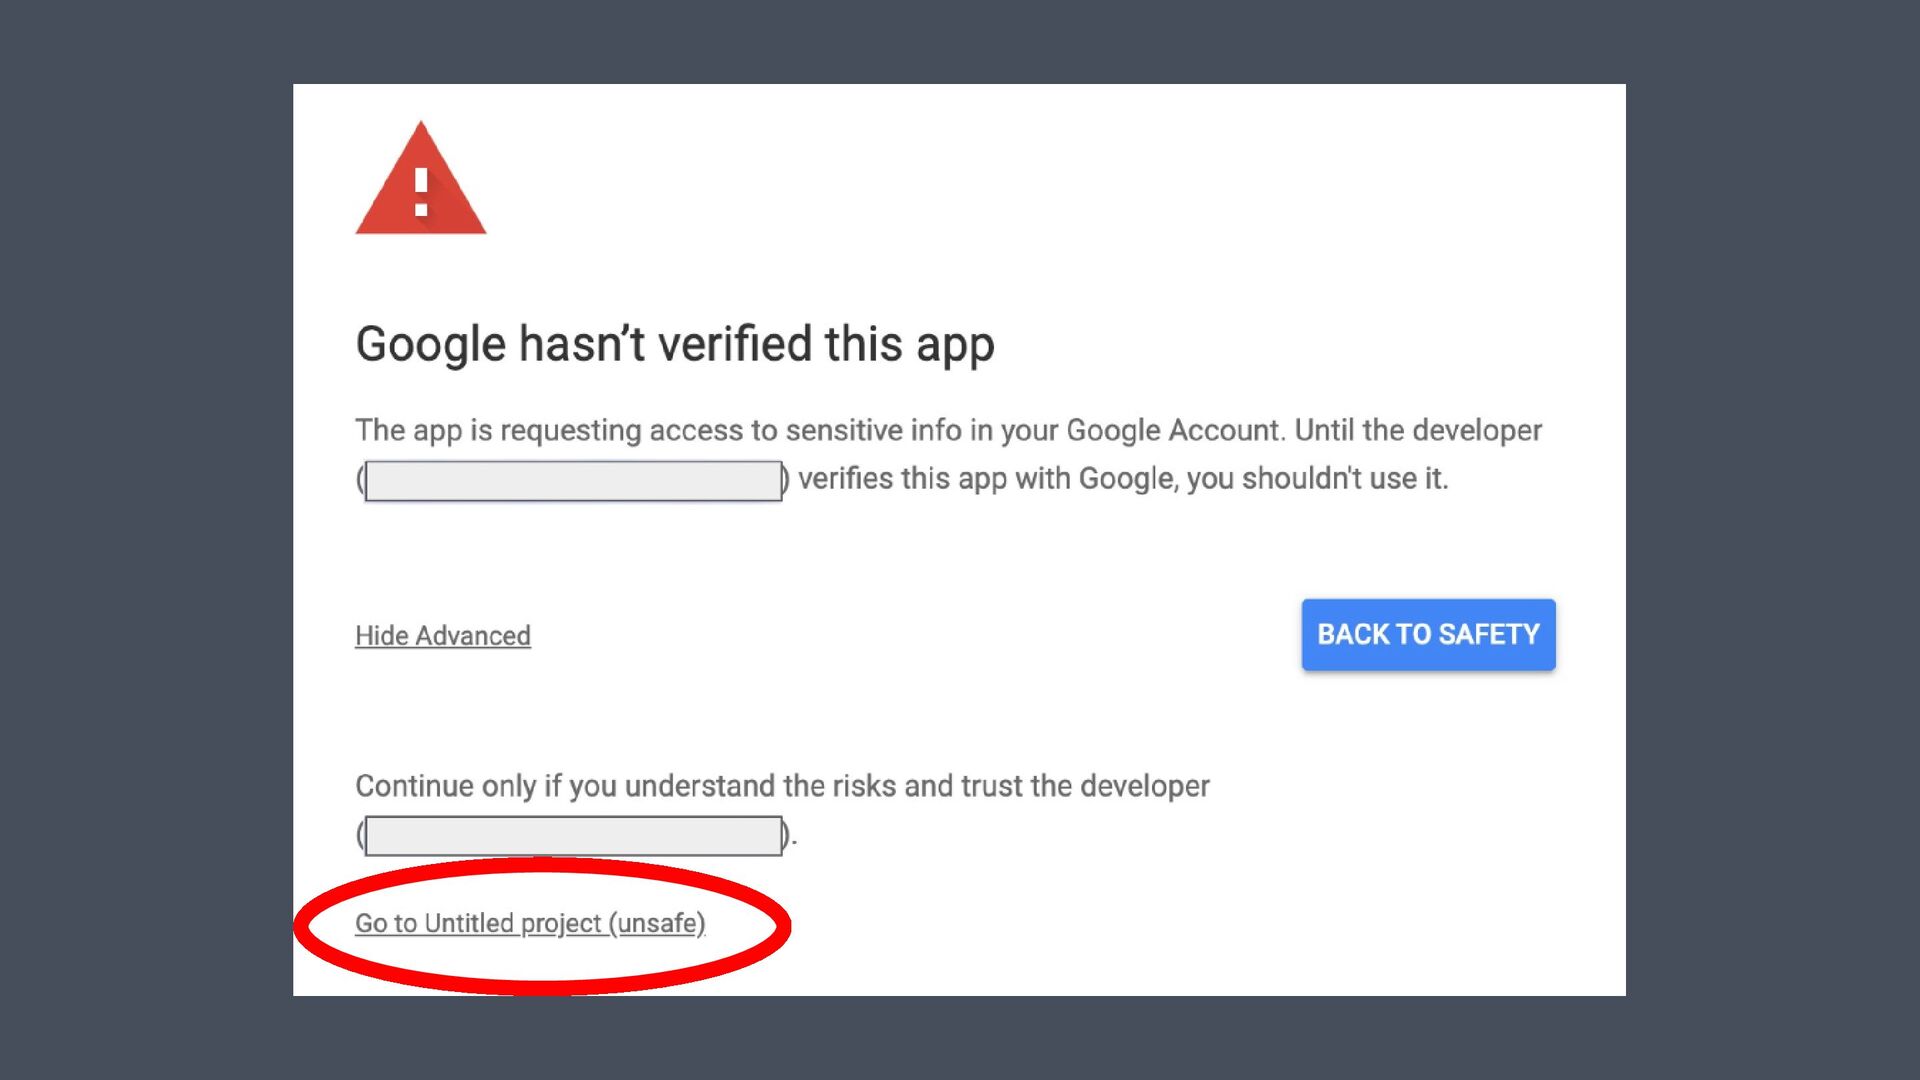Click "trust the developer" in the Continue sentence

point(1085,786)
